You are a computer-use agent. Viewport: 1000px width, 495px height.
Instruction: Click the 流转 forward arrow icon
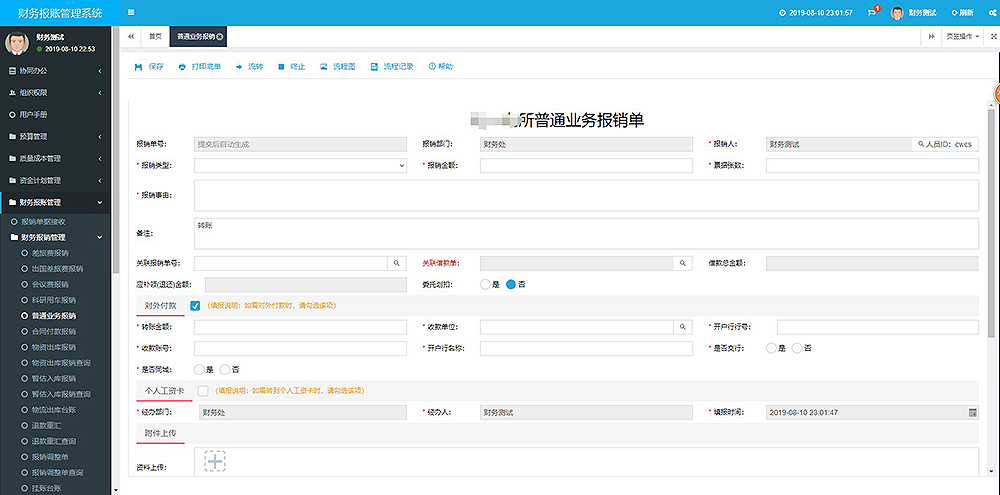click(x=239, y=66)
